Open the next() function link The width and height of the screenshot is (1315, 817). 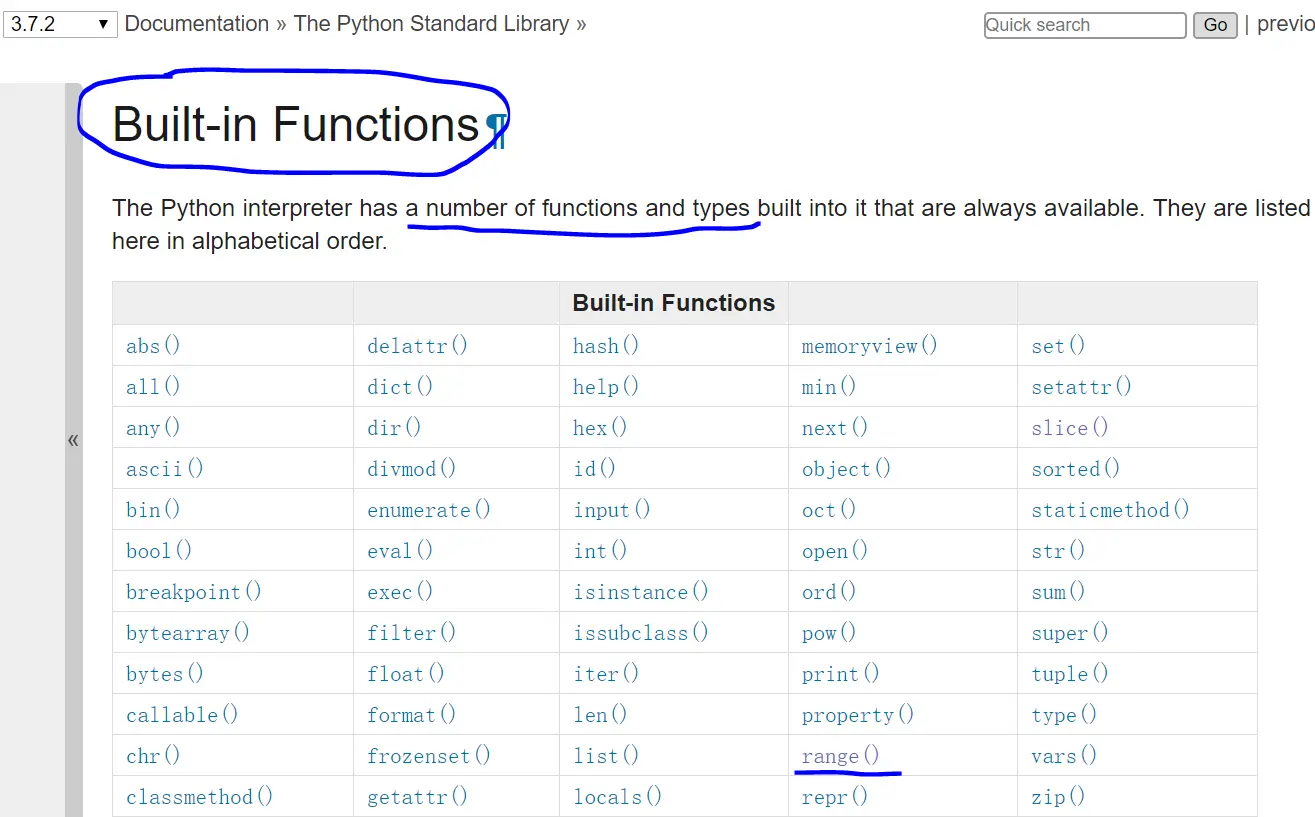[x=835, y=428]
